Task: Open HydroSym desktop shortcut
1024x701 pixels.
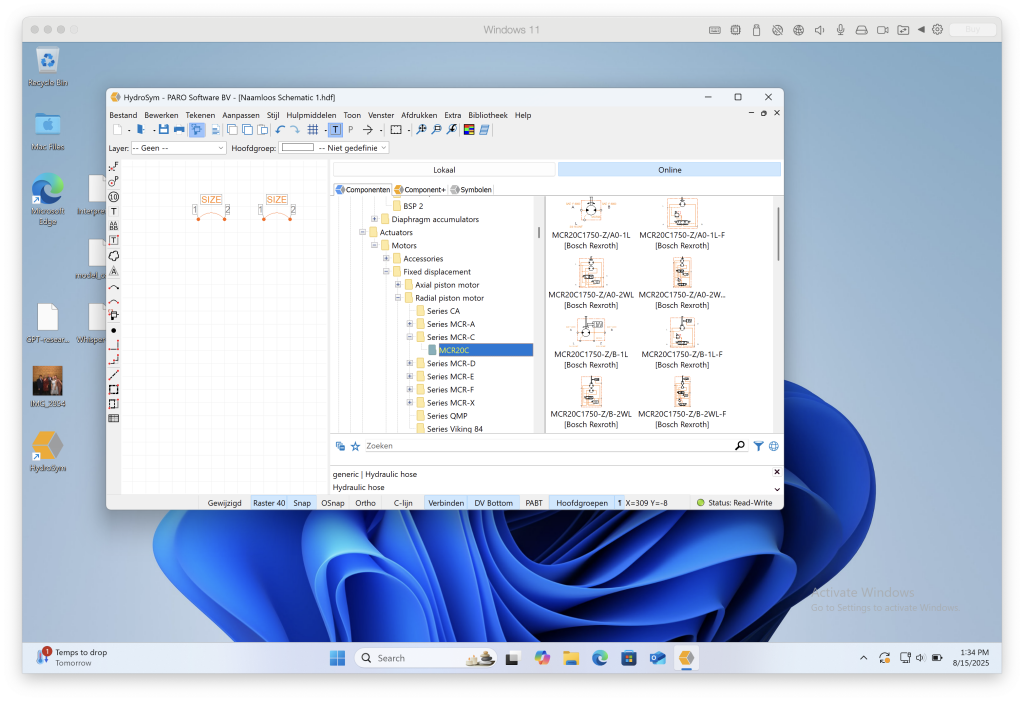Action: [47, 451]
